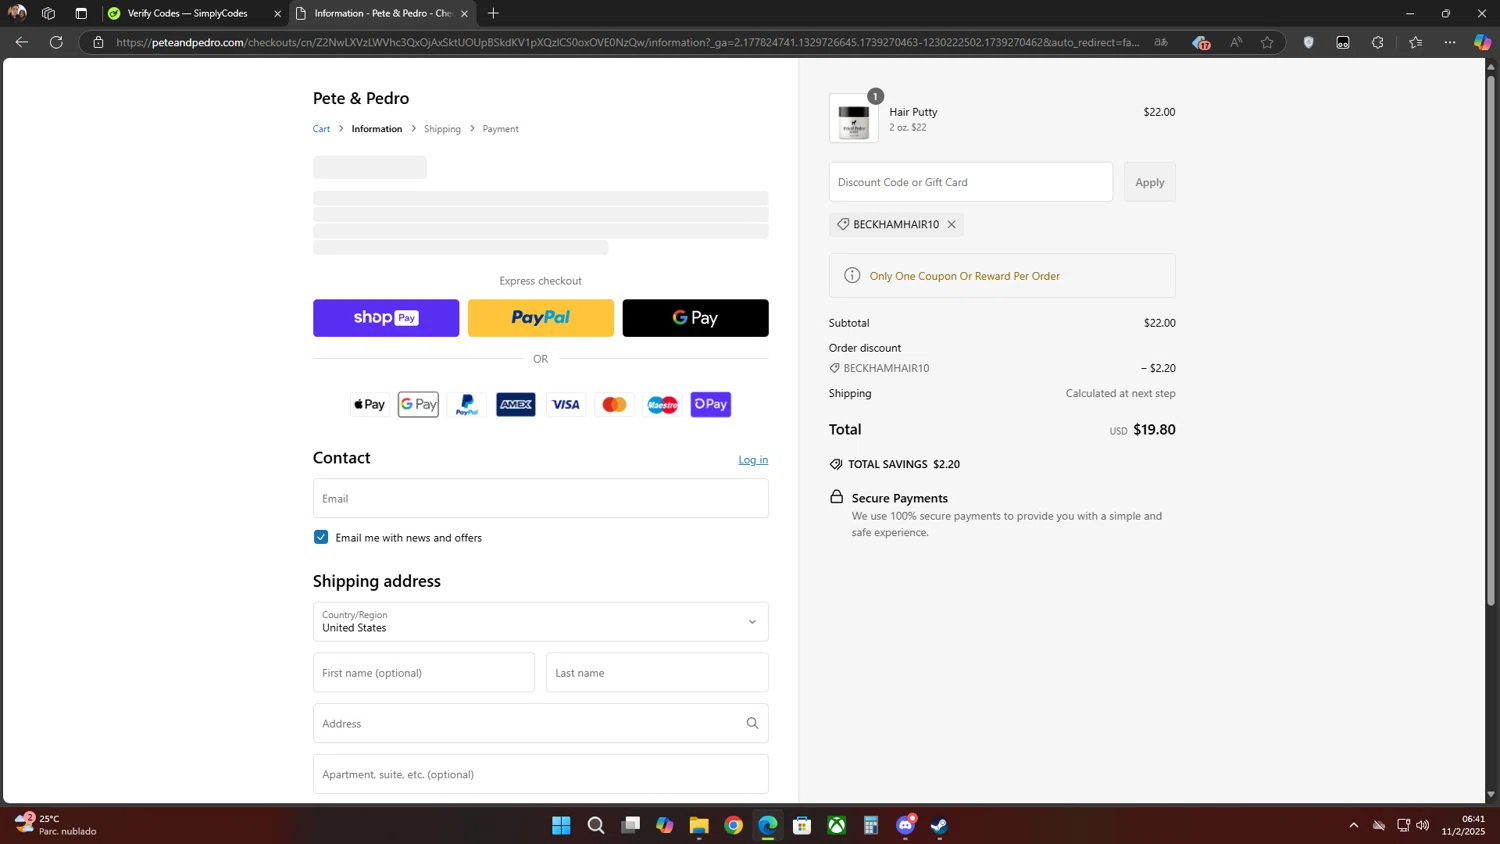Focus the Address field
1500x844 pixels.
pos(541,723)
